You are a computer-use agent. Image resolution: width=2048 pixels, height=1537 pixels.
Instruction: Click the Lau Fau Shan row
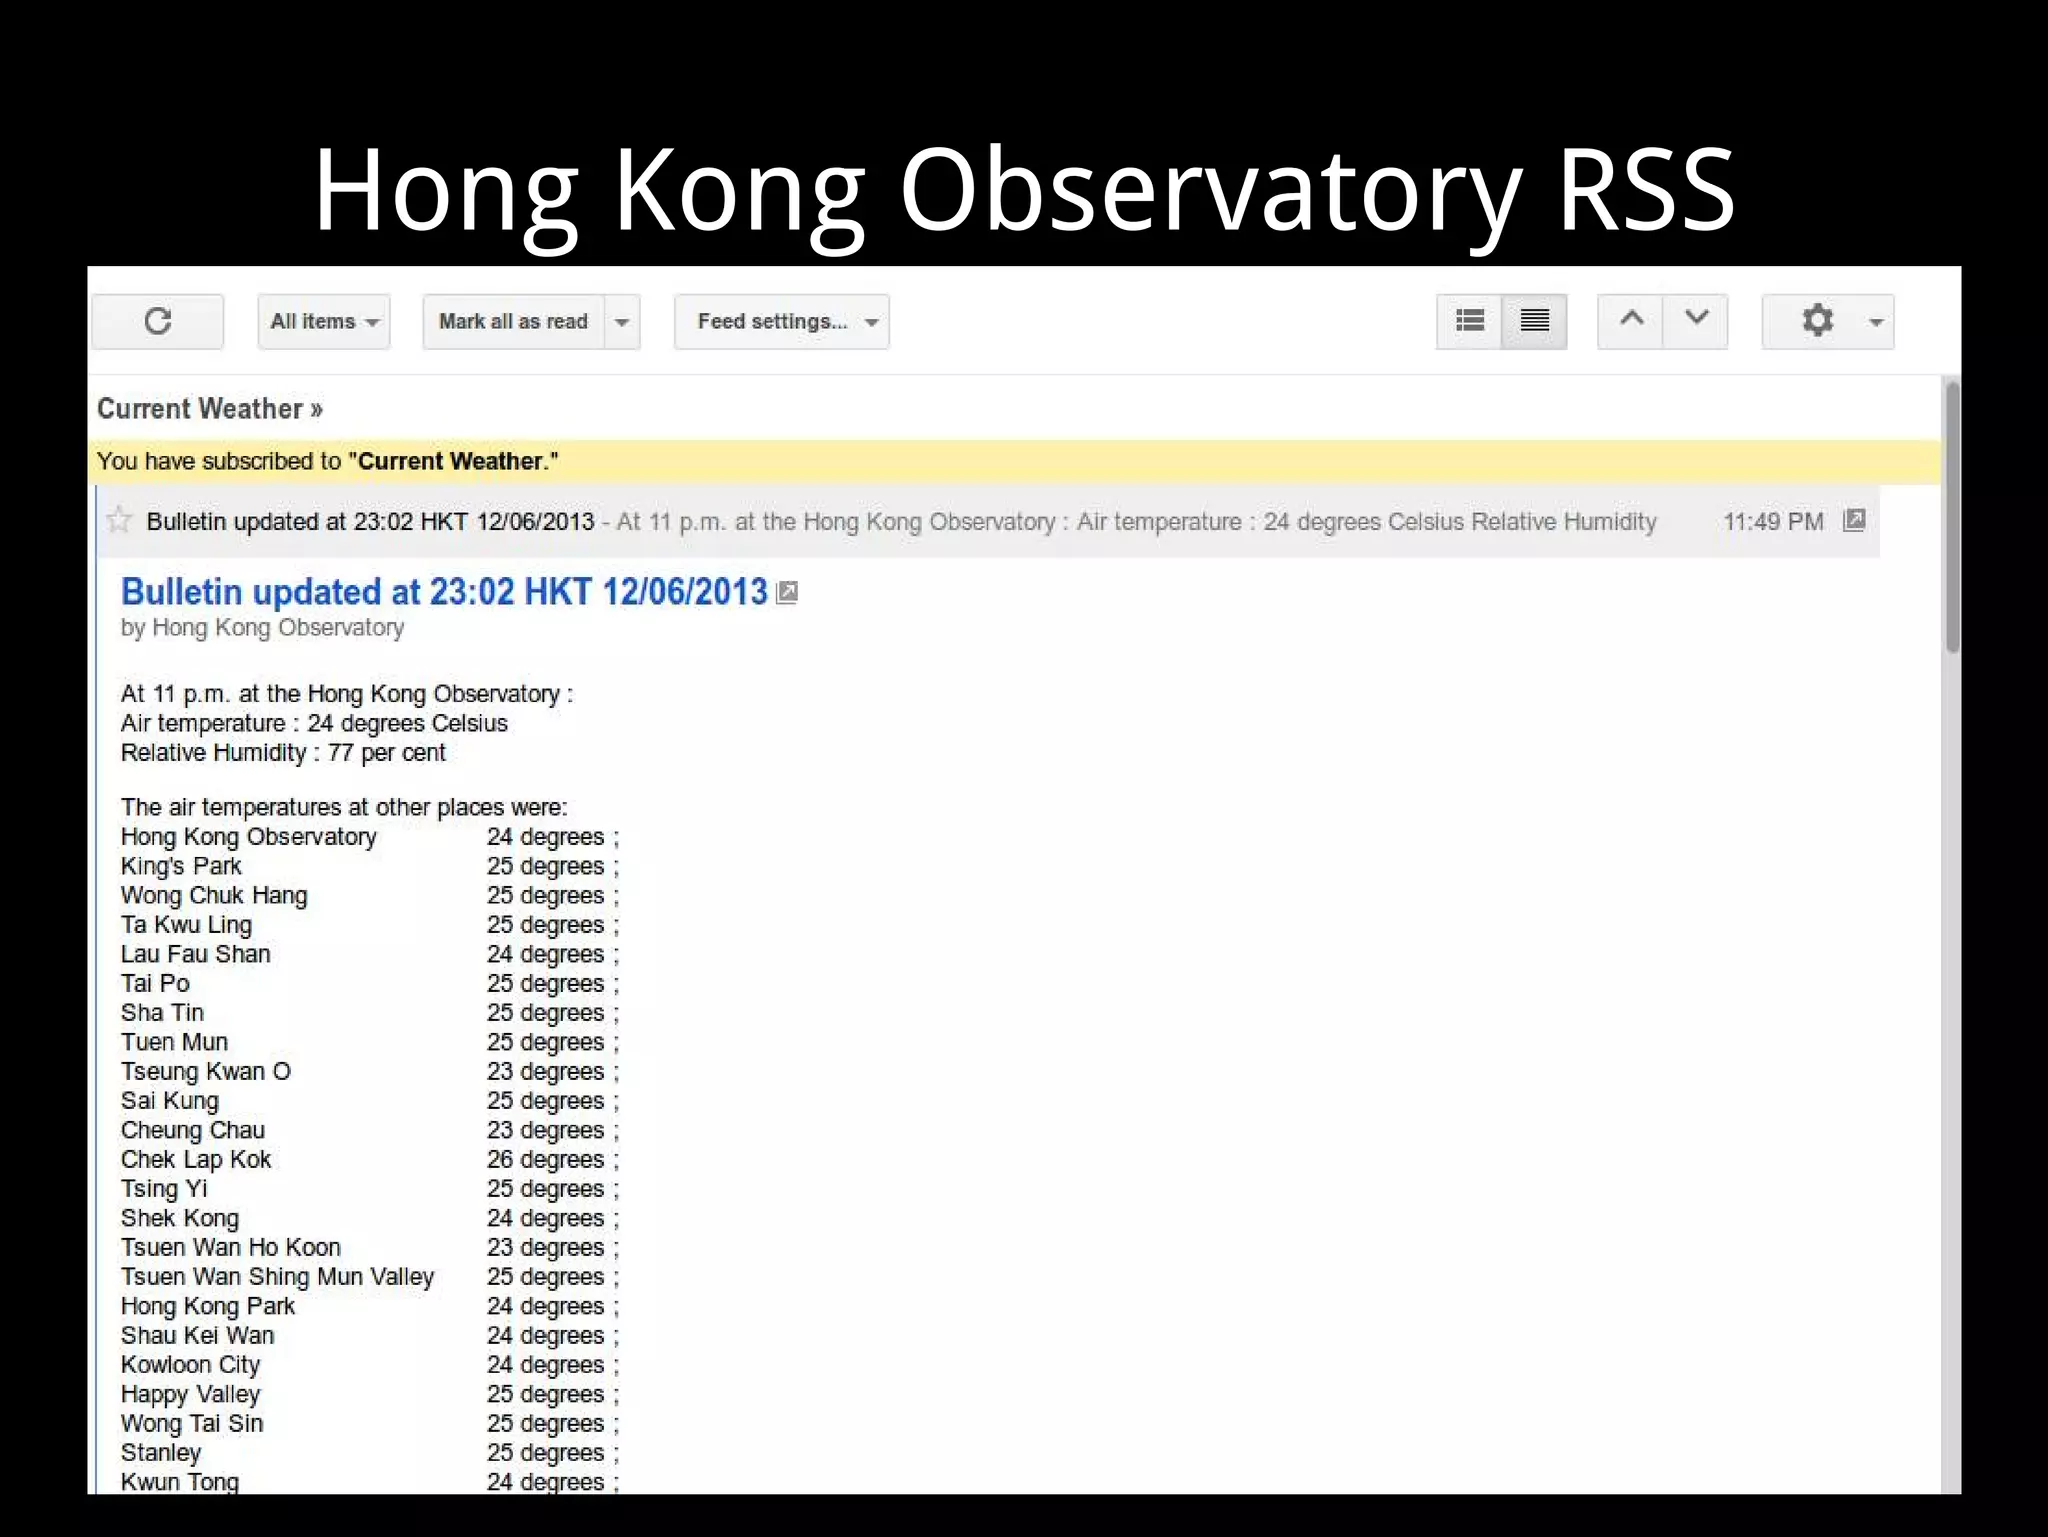370,954
